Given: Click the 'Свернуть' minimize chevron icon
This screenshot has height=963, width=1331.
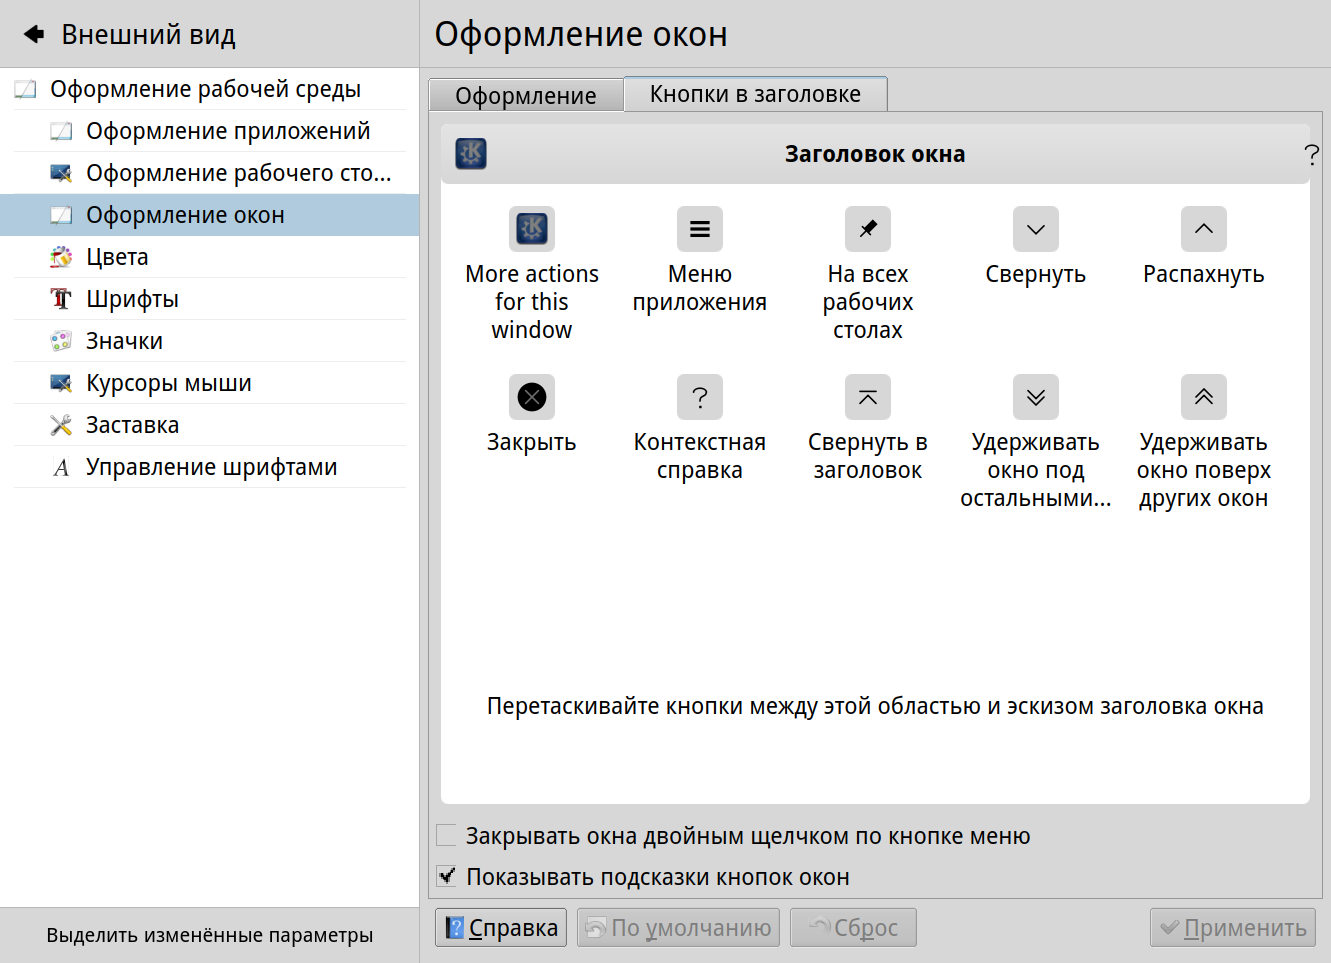Looking at the screenshot, I should (1036, 229).
